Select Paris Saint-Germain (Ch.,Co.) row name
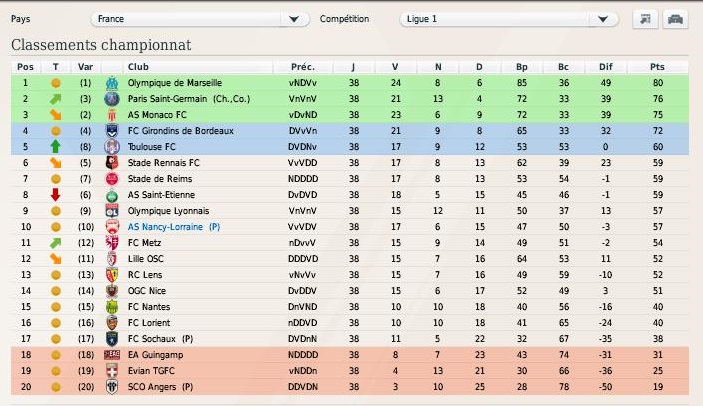703x406 pixels. (189, 99)
